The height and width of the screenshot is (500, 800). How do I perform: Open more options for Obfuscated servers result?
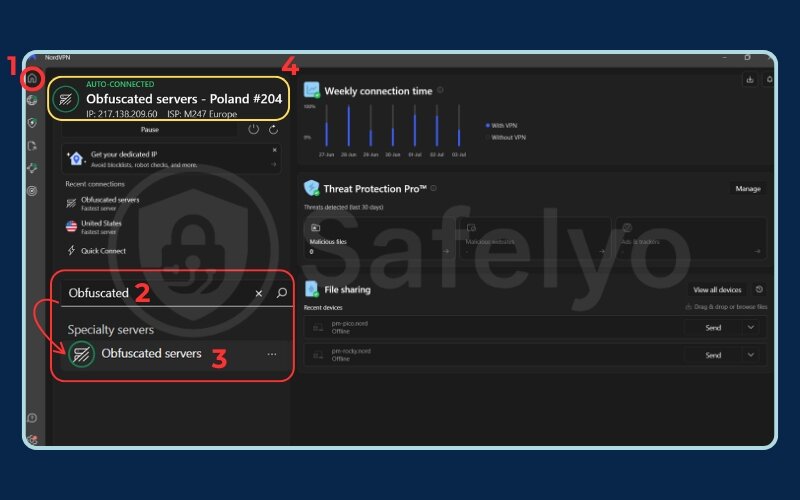(272, 354)
